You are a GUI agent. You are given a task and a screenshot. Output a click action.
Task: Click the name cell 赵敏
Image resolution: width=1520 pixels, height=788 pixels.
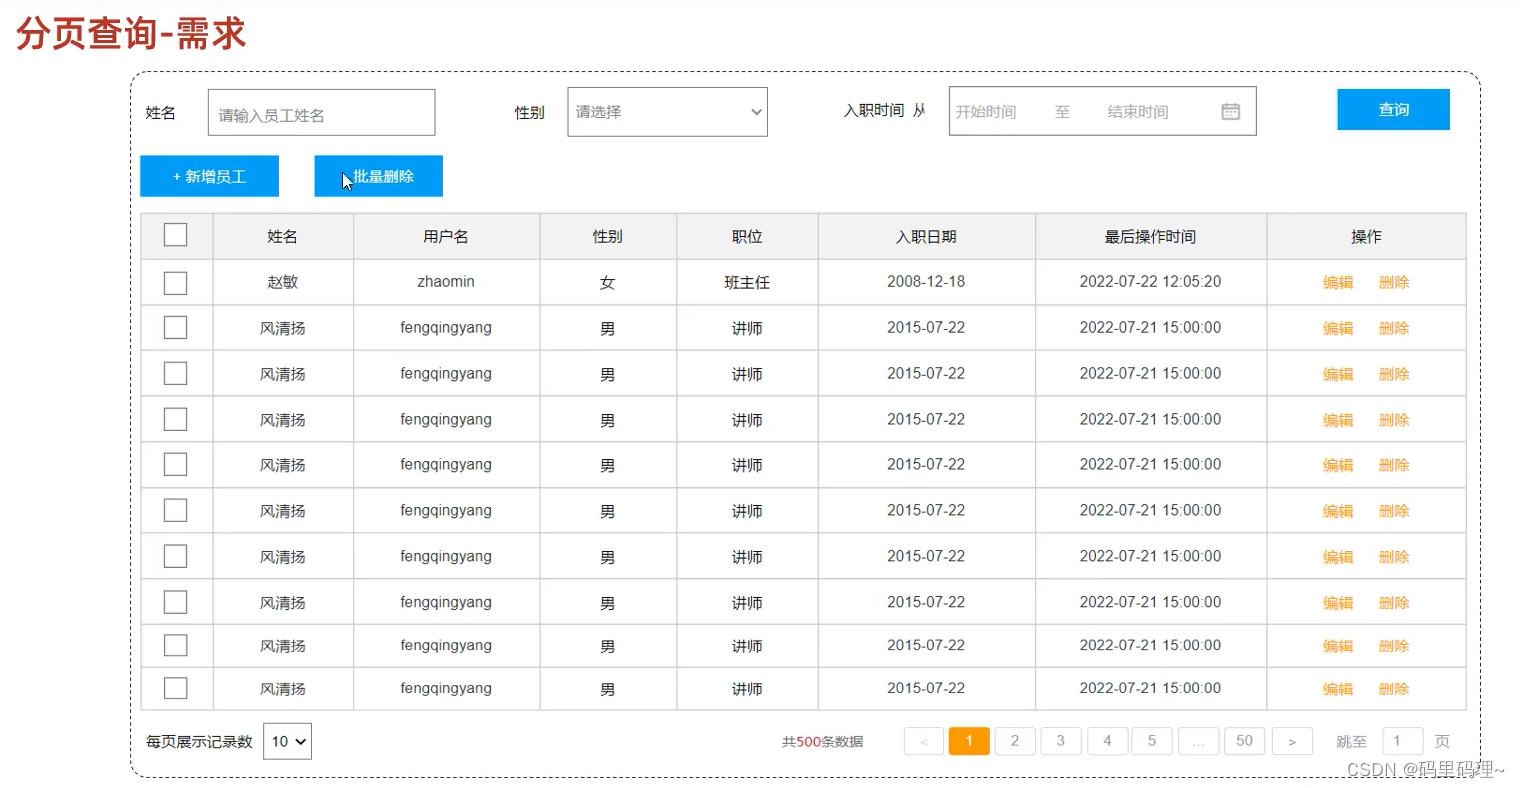click(282, 283)
